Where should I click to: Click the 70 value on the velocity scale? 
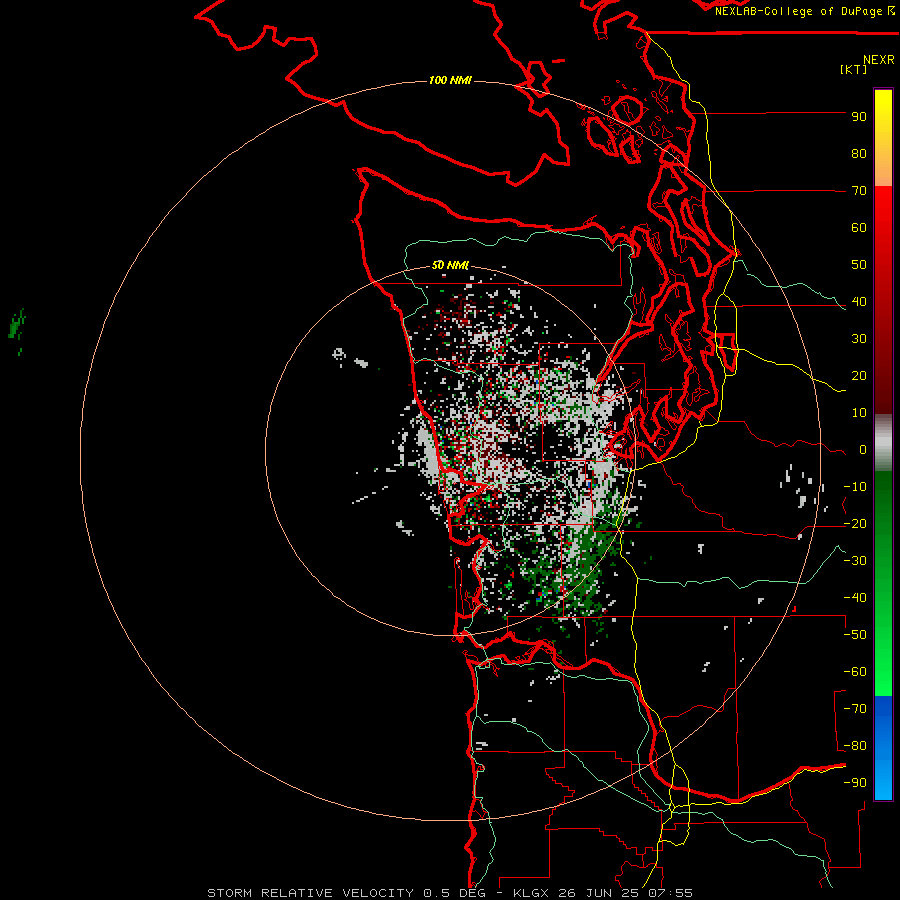[x=859, y=191]
